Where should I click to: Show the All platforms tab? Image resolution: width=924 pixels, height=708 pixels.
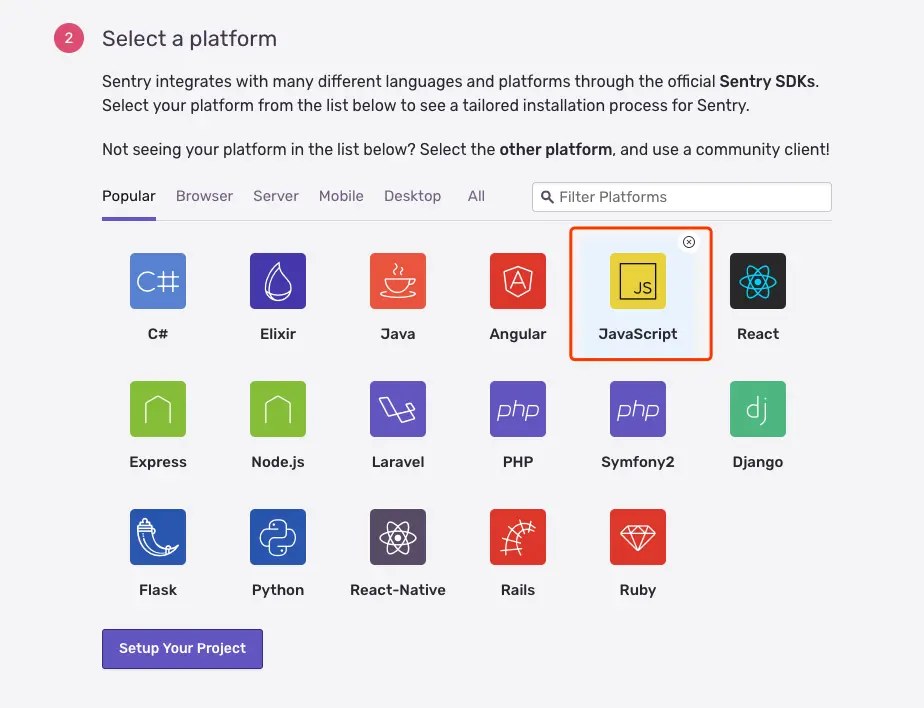(x=476, y=196)
